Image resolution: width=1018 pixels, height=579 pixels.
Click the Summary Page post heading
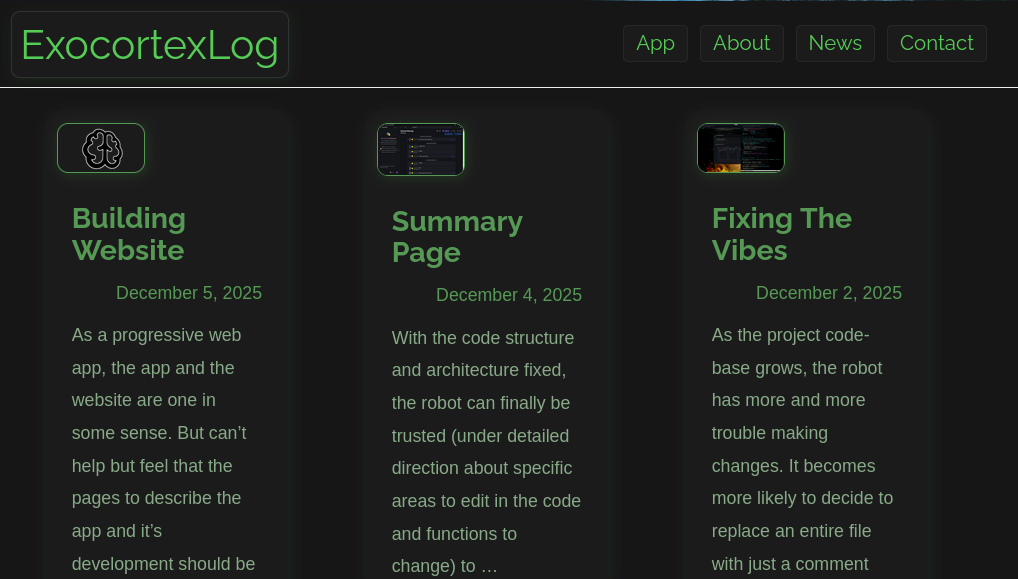(457, 237)
